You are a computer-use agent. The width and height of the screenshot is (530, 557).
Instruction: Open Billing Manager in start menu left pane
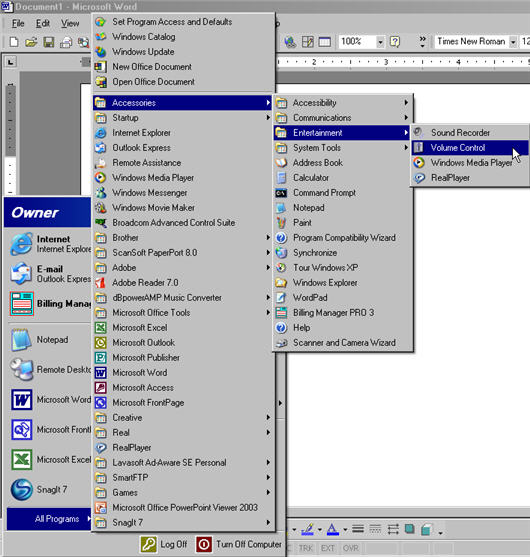pyautogui.click(x=48, y=304)
